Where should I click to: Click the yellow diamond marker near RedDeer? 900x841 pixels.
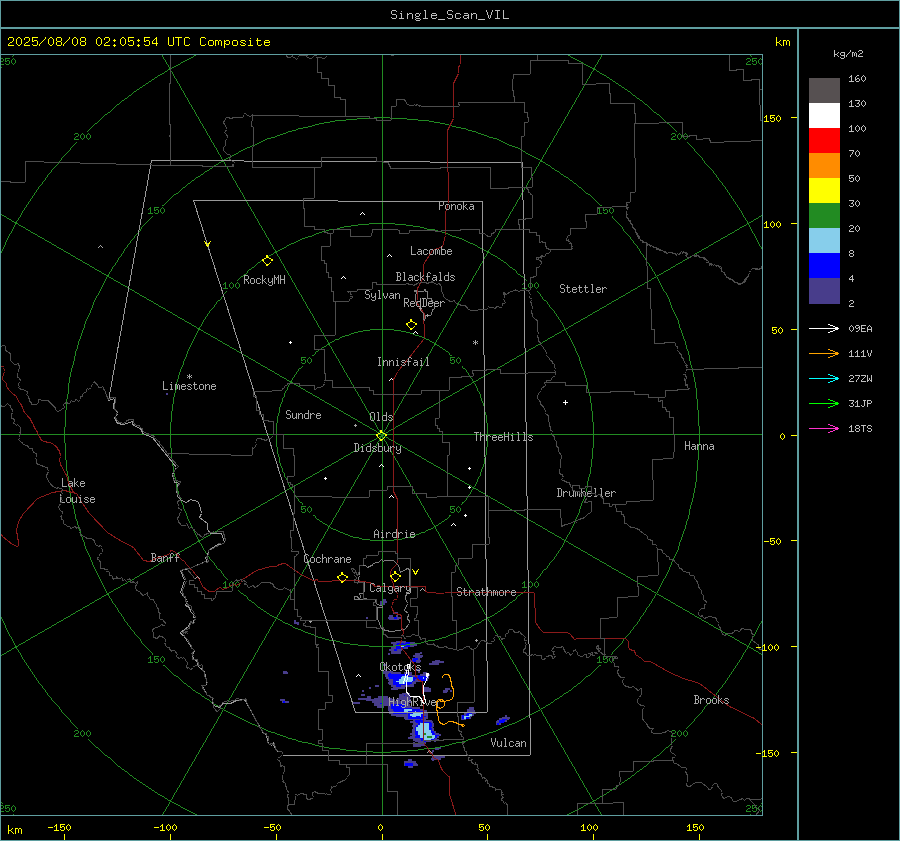click(411, 325)
